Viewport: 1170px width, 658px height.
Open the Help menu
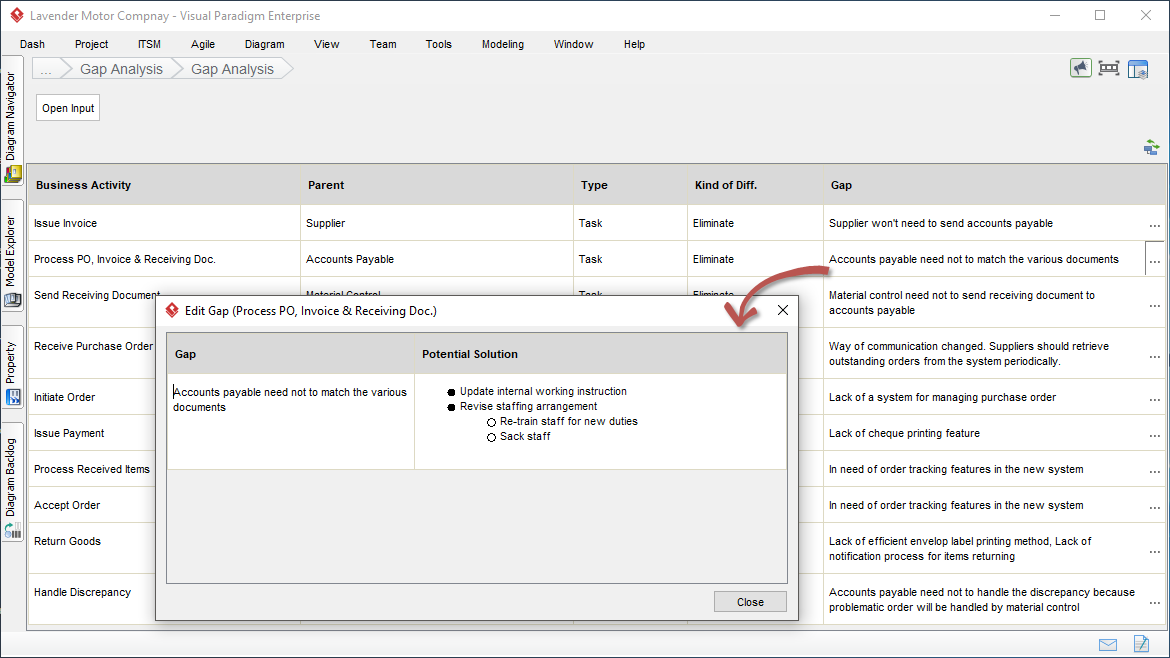coord(634,44)
